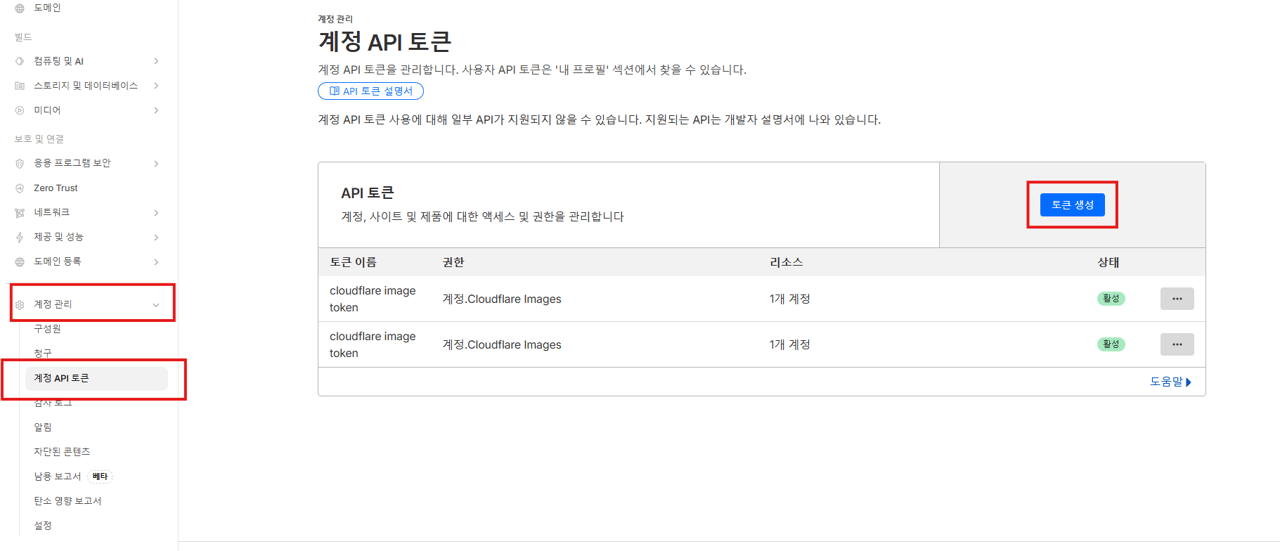The height and width of the screenshot is (551, 1280).
Task: Click the 계정 관리 breadcrumb above the title
Action: click(x=335, y=19)
